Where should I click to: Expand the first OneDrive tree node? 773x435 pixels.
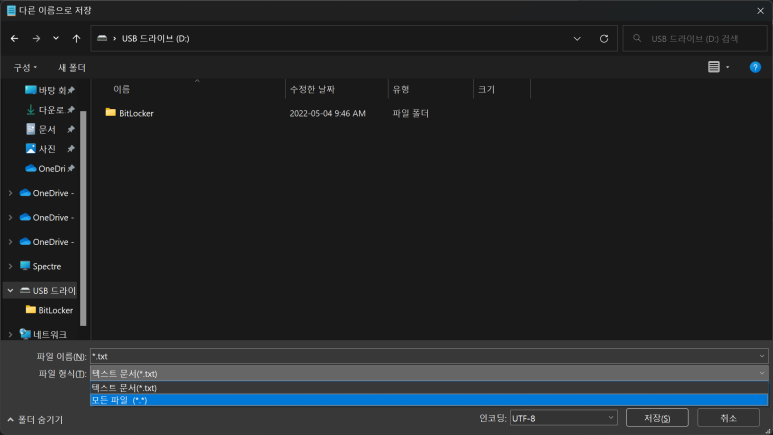(x=10, y=193)
